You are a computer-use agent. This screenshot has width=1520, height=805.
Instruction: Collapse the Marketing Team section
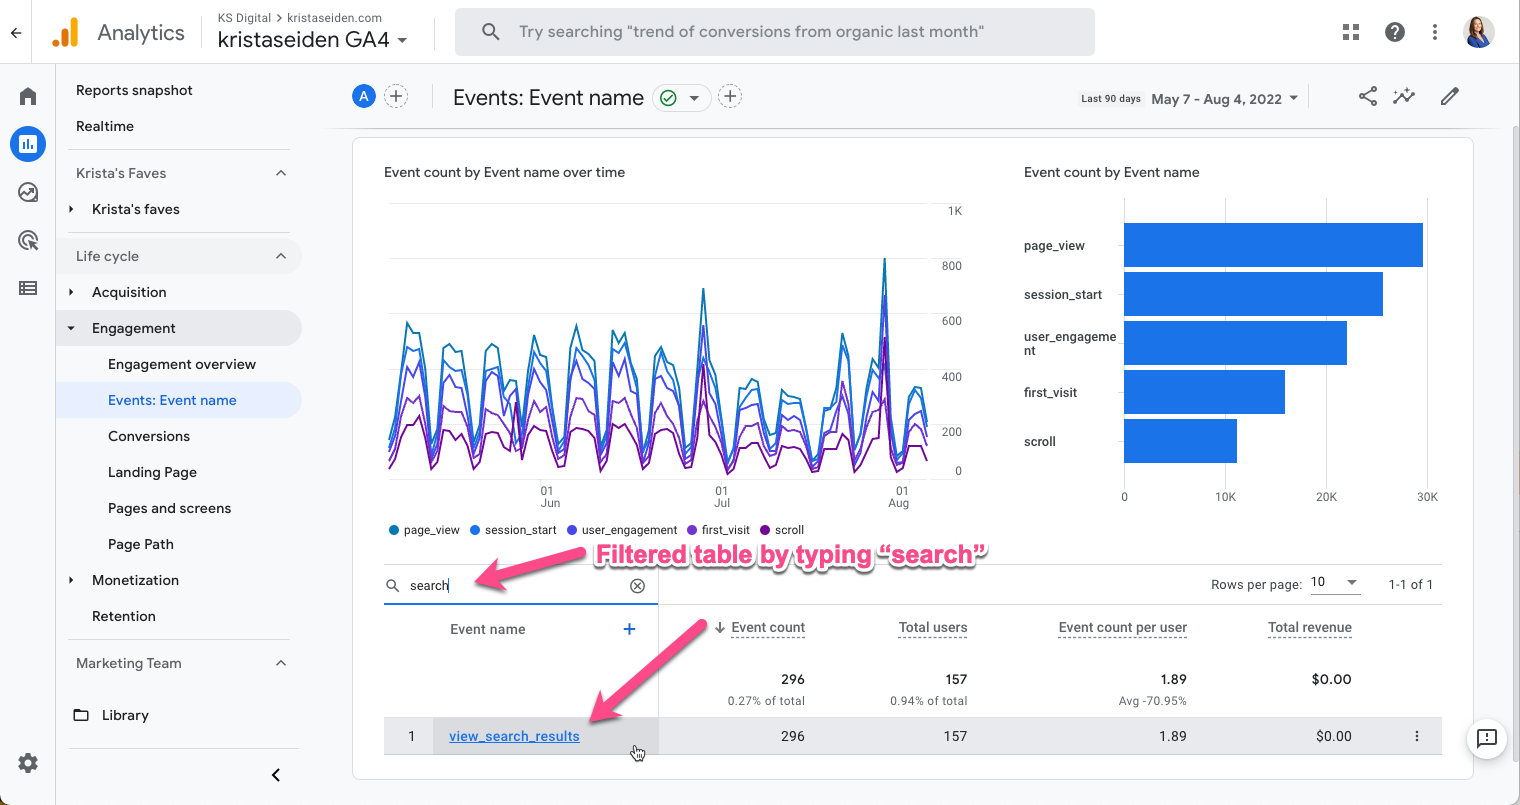pyautogui.click(x=281, y=663)
